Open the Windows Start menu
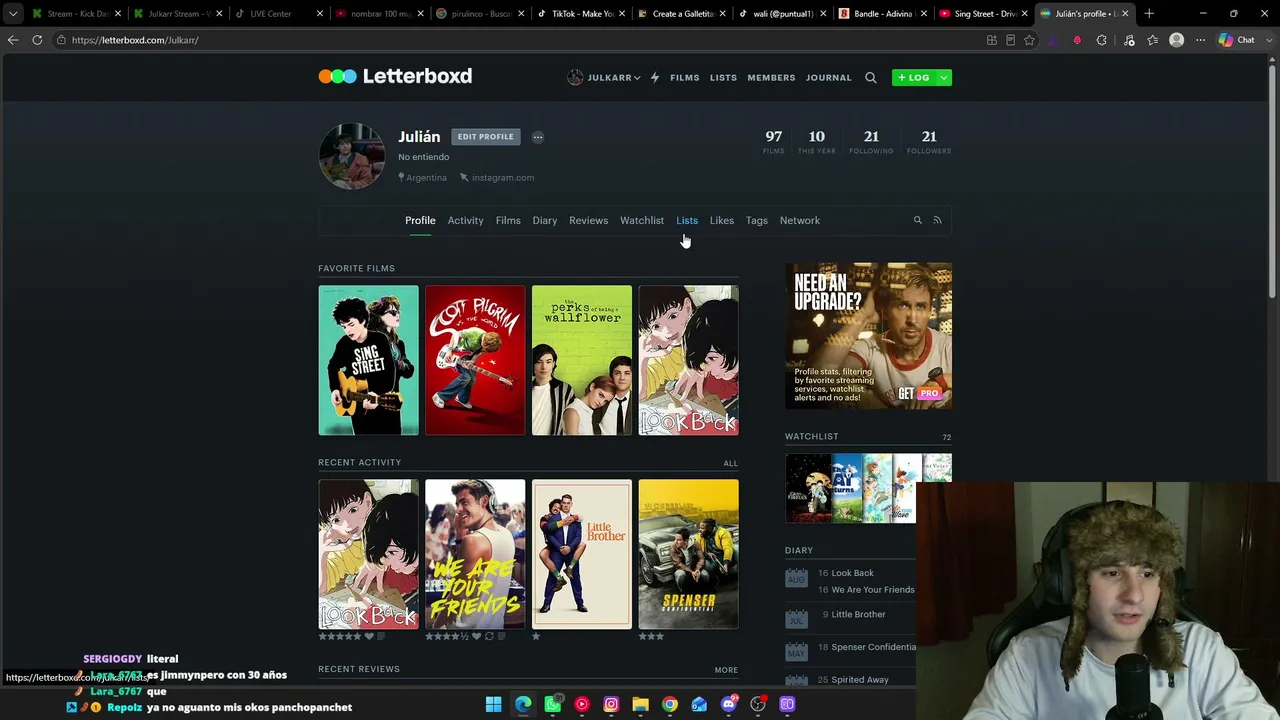Viewport: 1280px width, 720px height. (x=493, y=704)
